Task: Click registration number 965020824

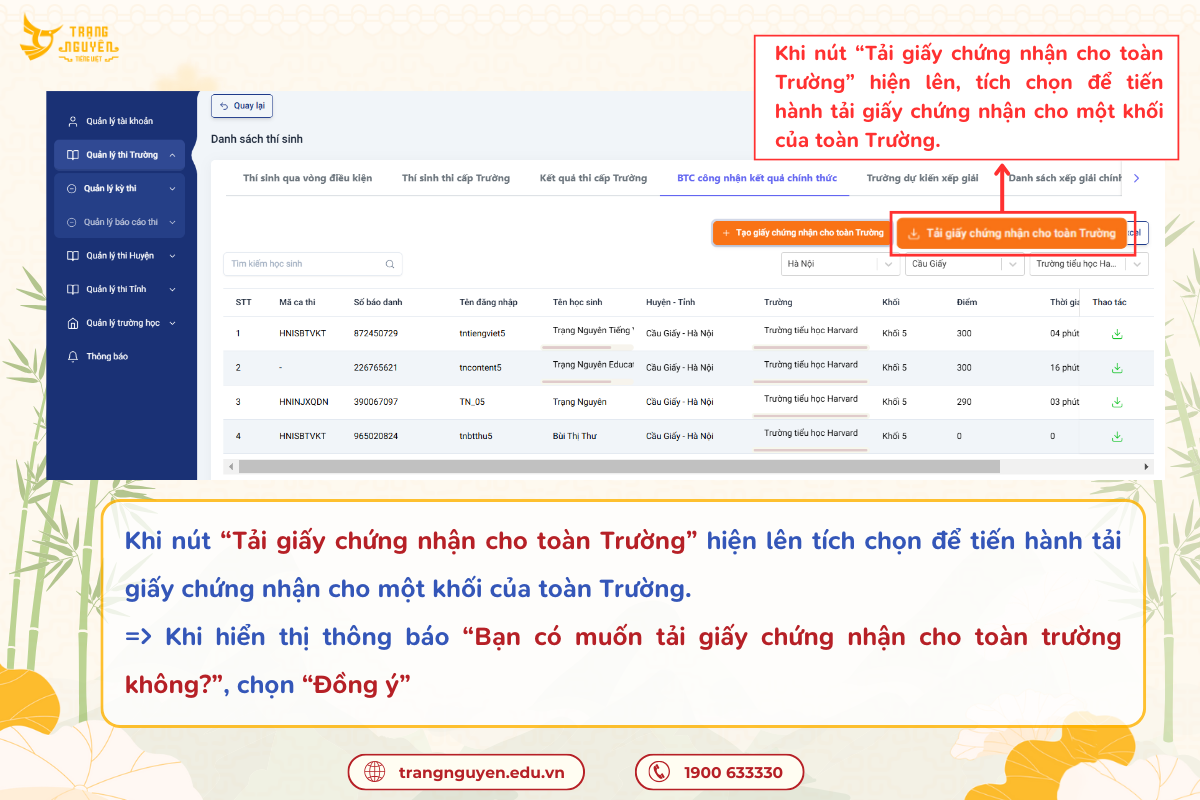Action: pyautogui.click(x=376, y=436)
